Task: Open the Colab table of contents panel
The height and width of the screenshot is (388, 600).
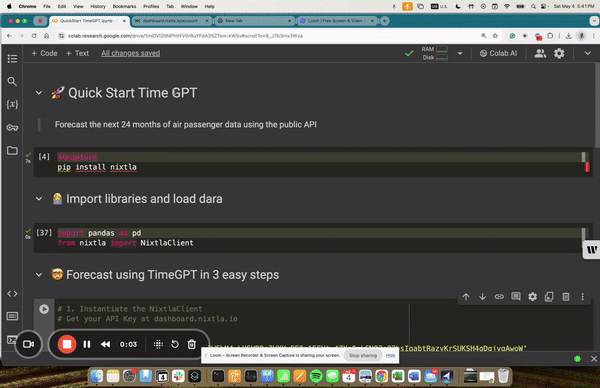Action: click(x=12, y=59)
